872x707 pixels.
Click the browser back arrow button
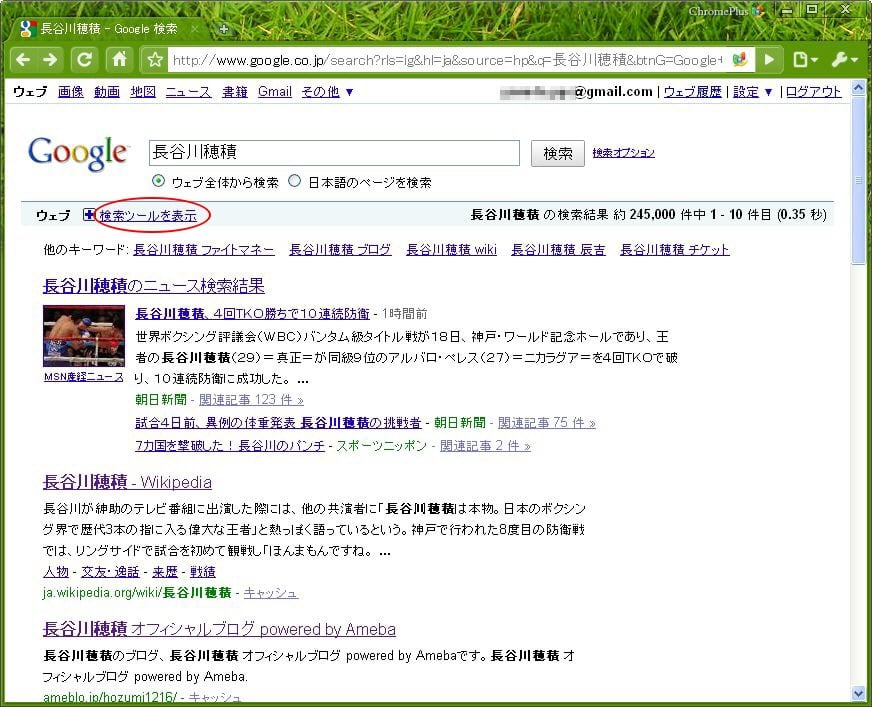(23, 59)
